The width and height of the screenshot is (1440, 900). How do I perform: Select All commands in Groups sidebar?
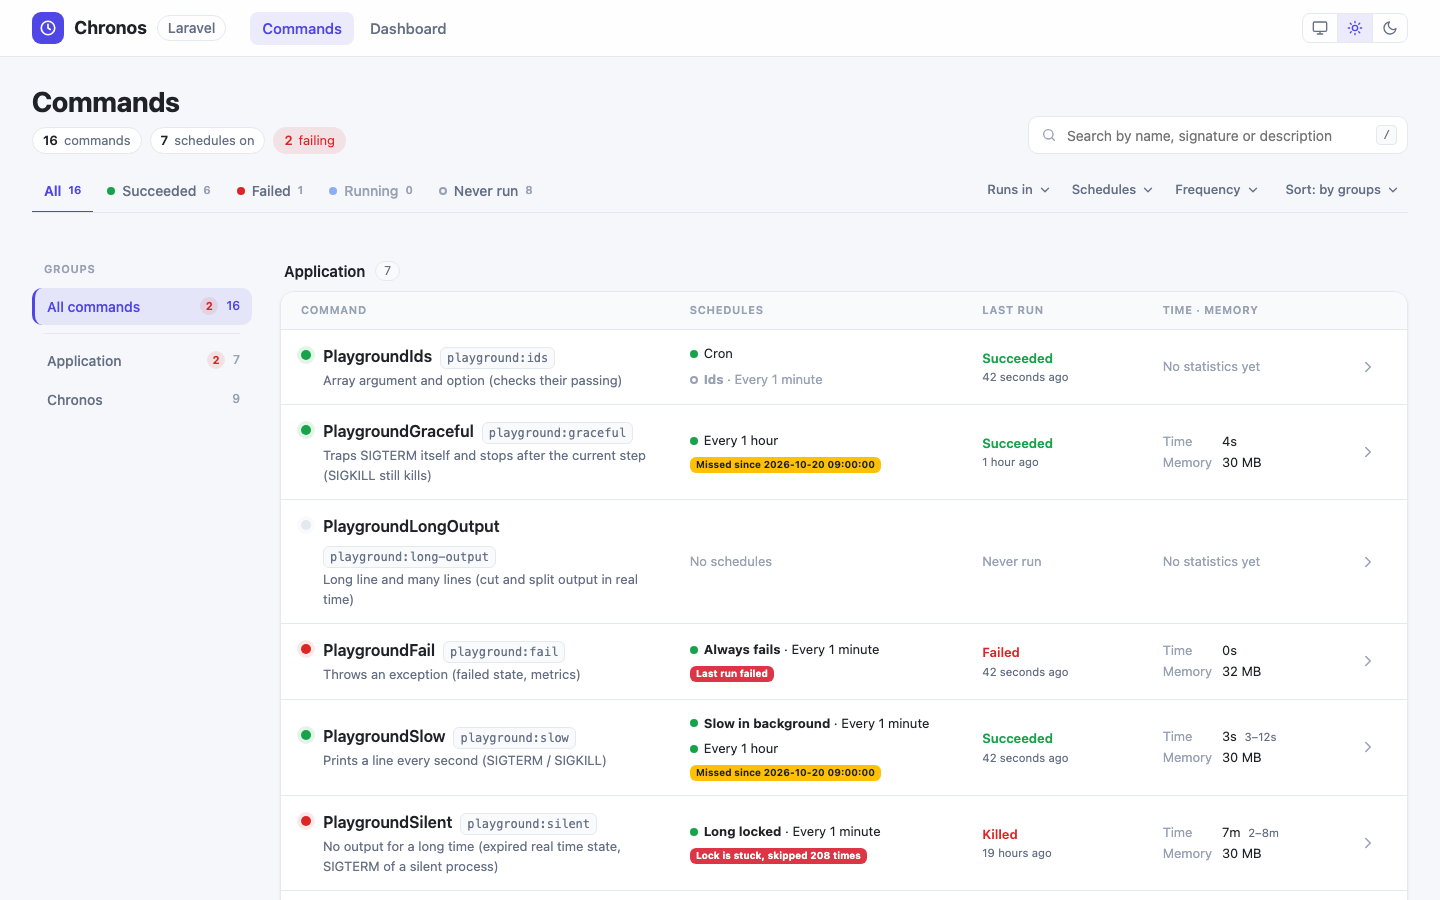coord(142,306)
